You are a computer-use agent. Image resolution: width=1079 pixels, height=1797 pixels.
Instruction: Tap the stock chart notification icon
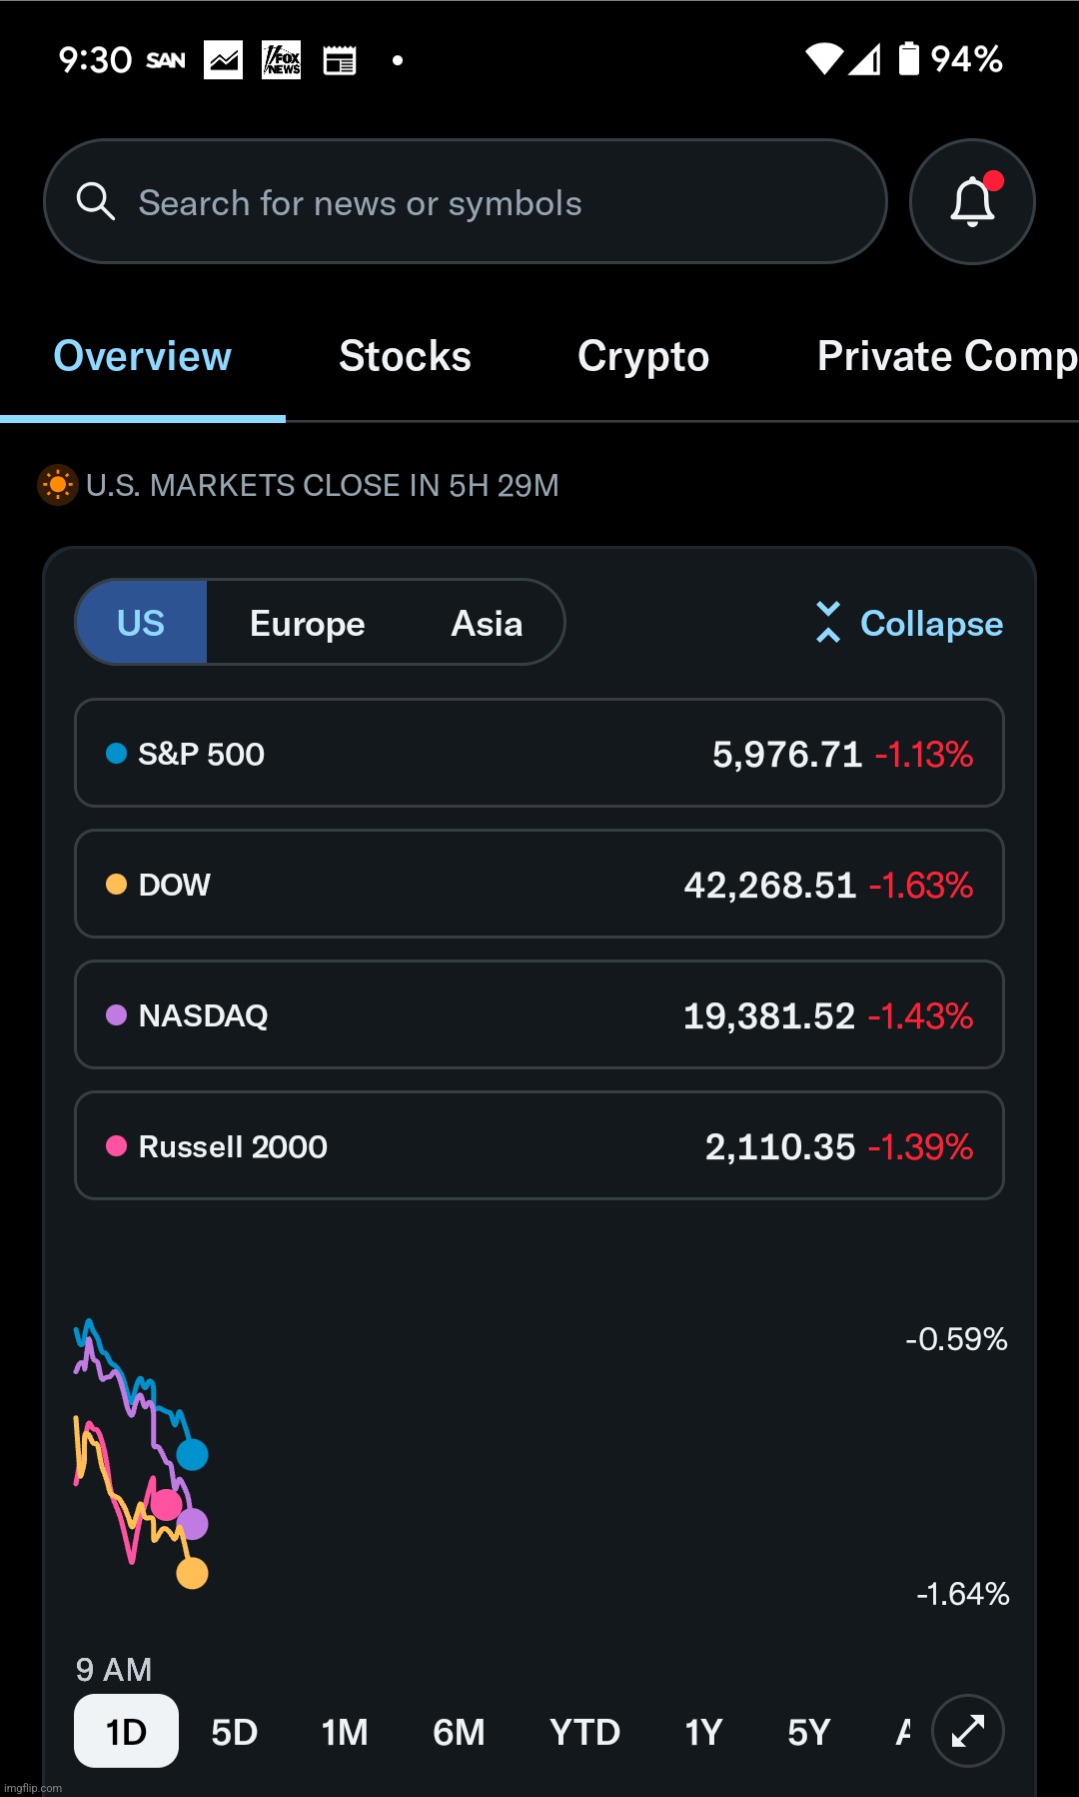pos(223,60)
